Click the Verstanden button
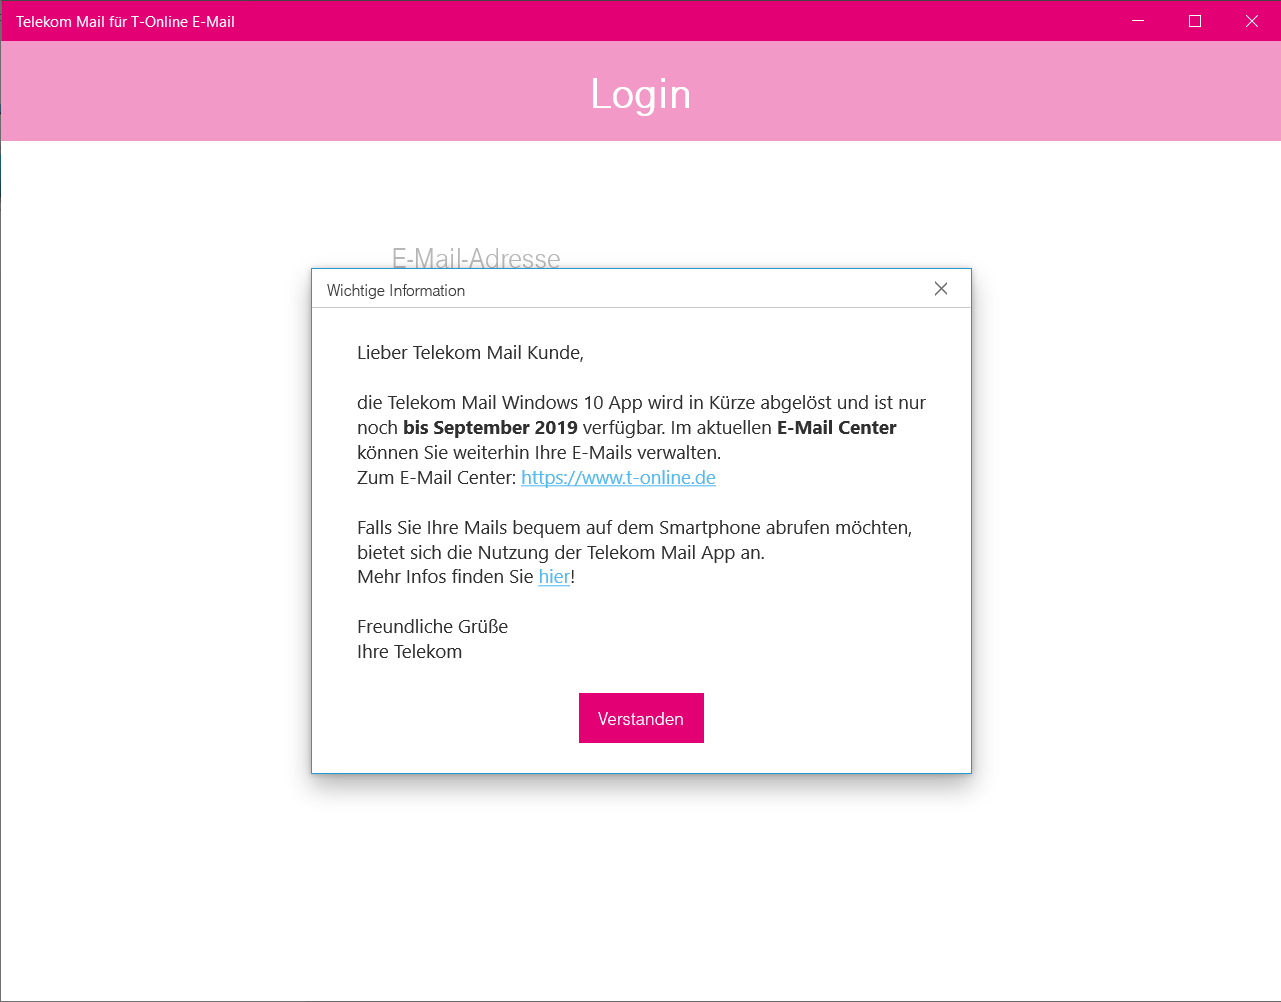Screen dimensions: 1281x1002 click(641, 718)
